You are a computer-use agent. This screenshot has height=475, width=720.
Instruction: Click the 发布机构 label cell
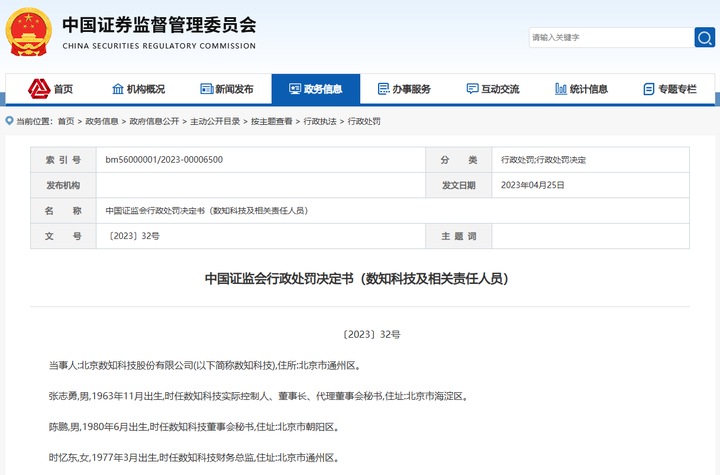pyautogui.click(x=63, y=185)
